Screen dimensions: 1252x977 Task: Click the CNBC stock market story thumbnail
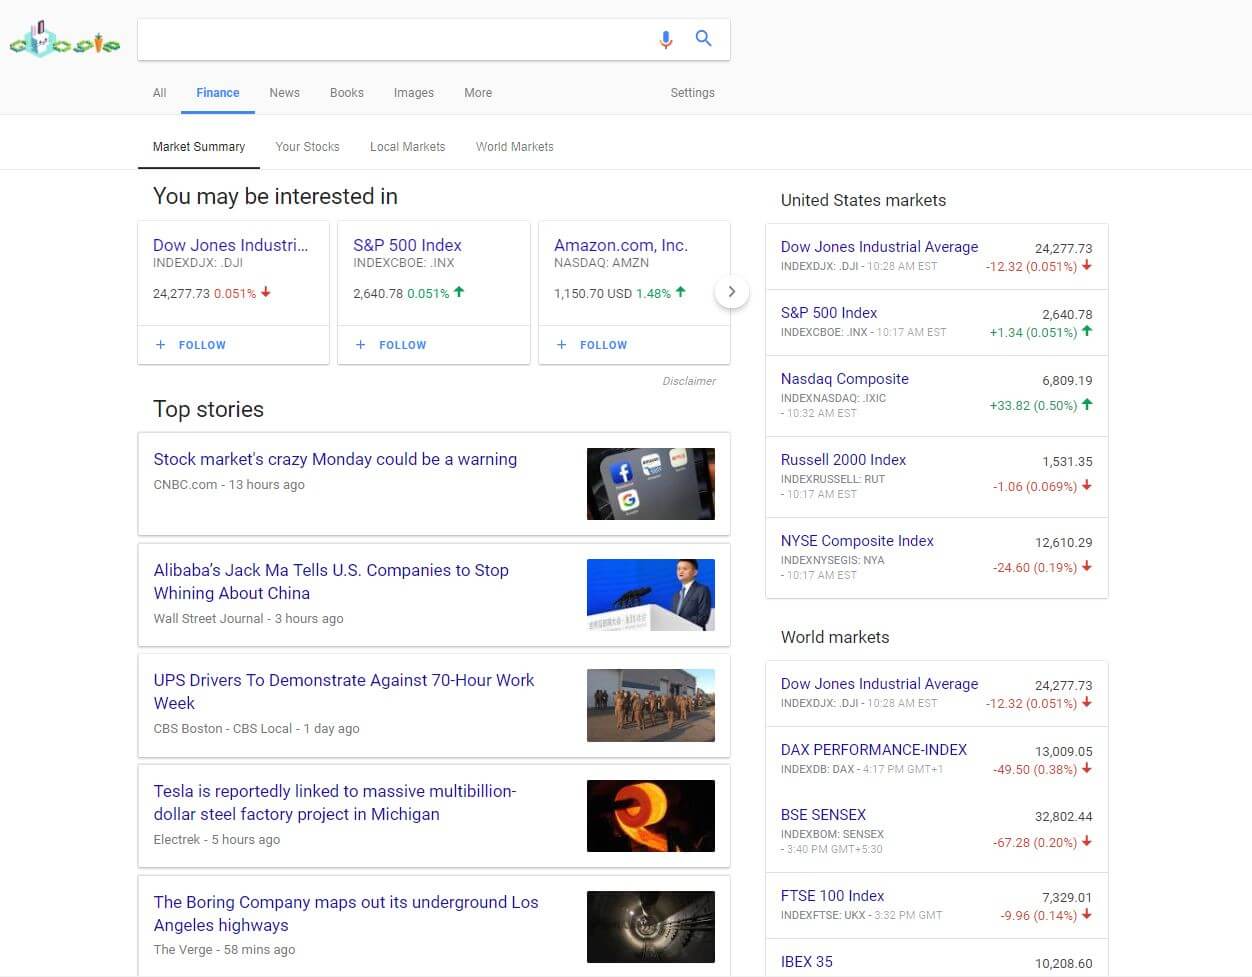pyautogui.click(x=650, y=484)
